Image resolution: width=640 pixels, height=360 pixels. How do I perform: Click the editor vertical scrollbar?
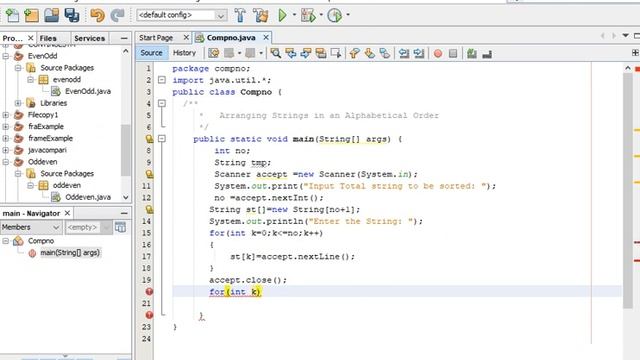point(627,191)
